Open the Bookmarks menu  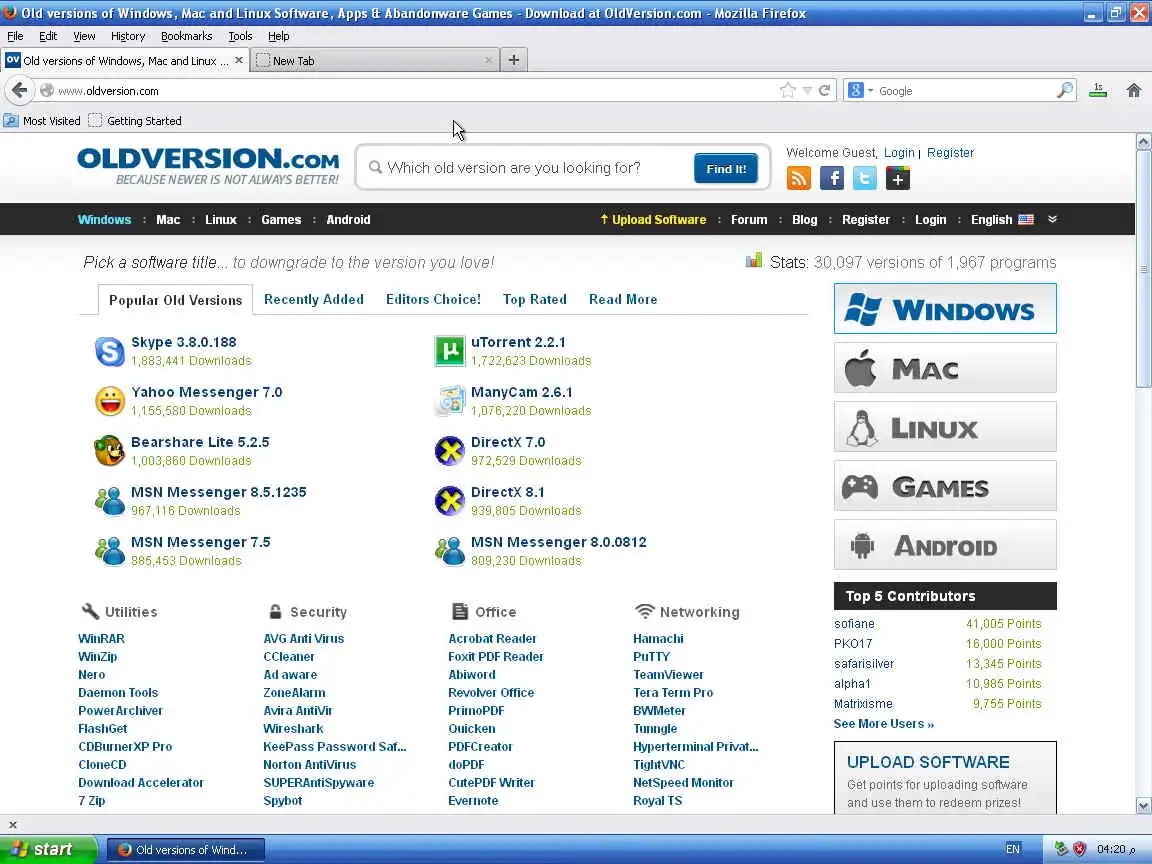coord(187,36)
